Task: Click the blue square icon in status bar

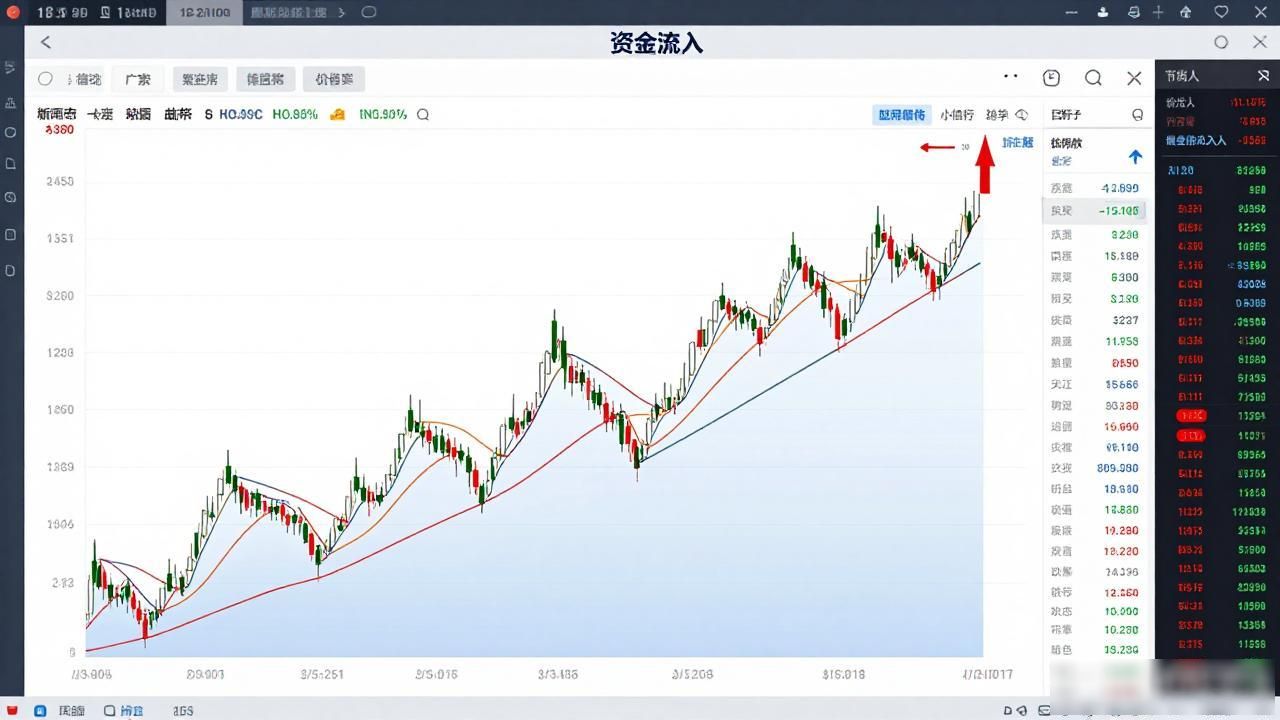Action: tap(40, 711)
